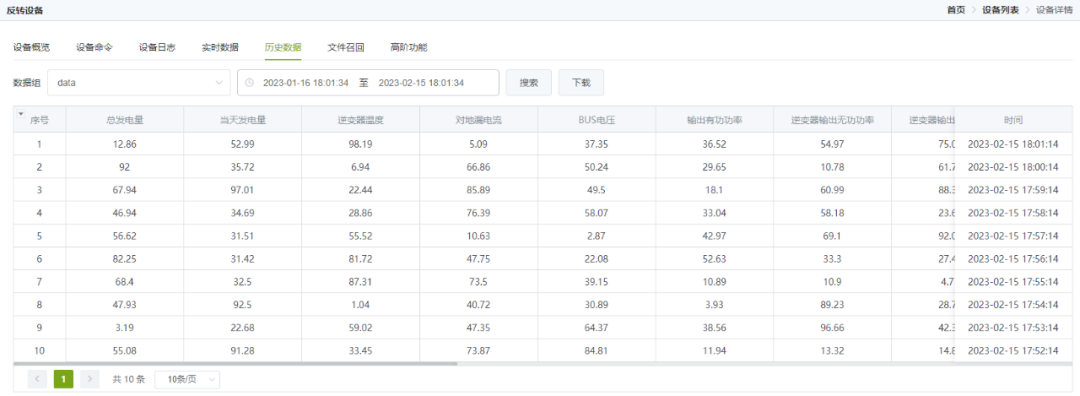Viewport: 1080px width, 396px height.
Task: Open the 设备日志 tab
Action: 157,48
